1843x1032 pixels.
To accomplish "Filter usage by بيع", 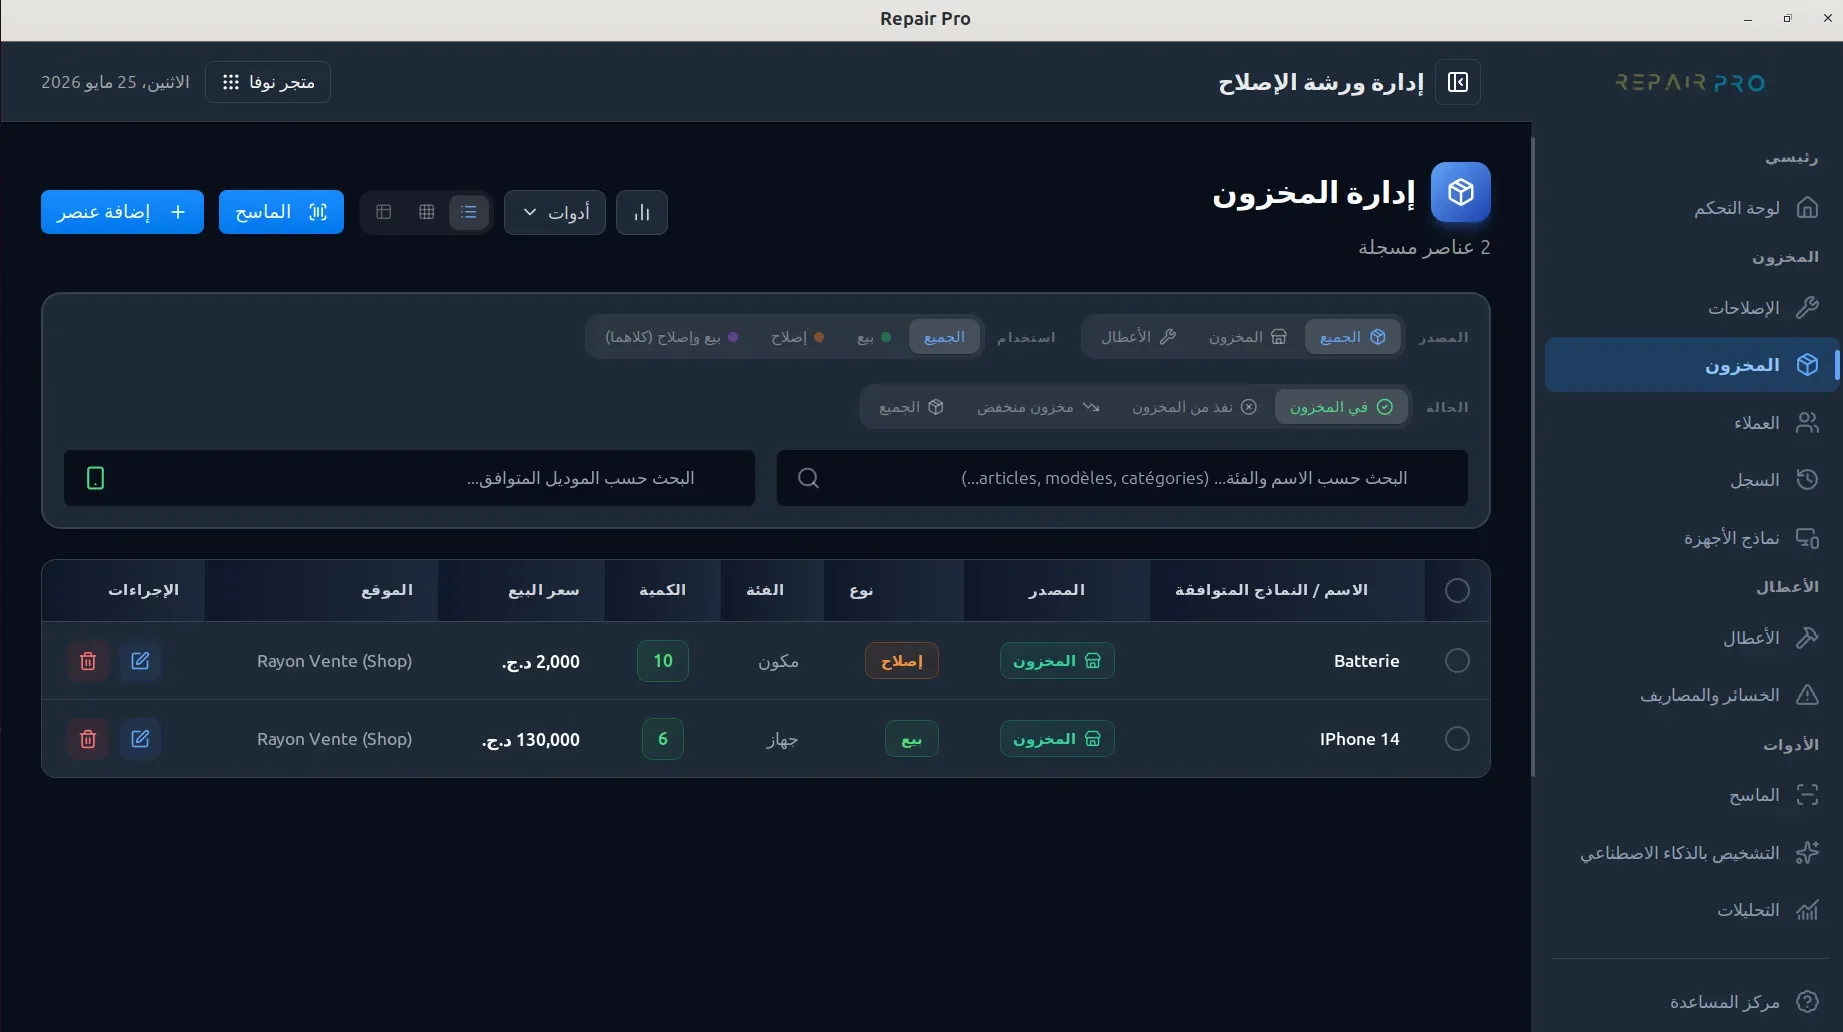I will pyautogui.click(x=874, y=337).
